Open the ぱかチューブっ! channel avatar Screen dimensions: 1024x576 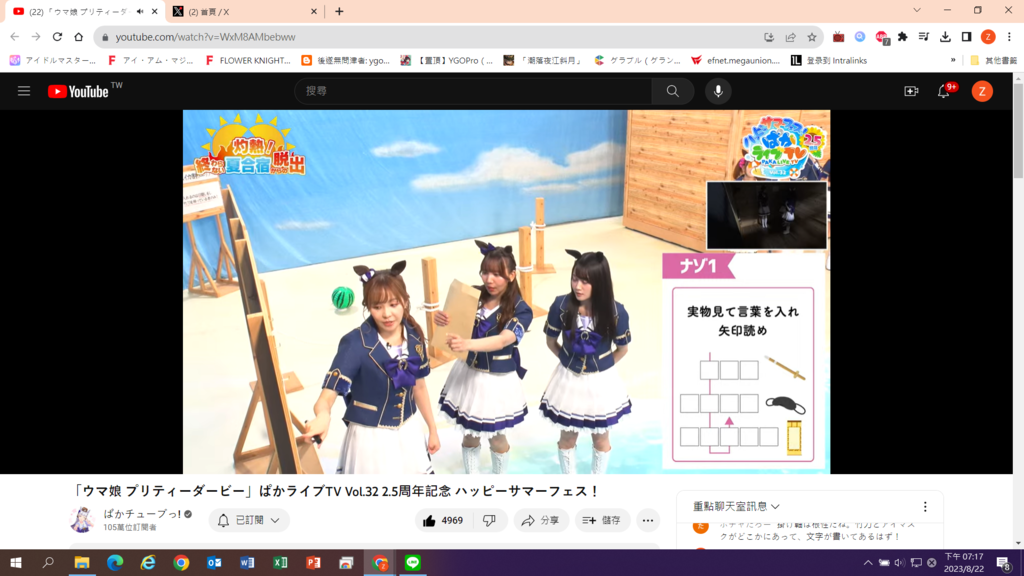82,520
